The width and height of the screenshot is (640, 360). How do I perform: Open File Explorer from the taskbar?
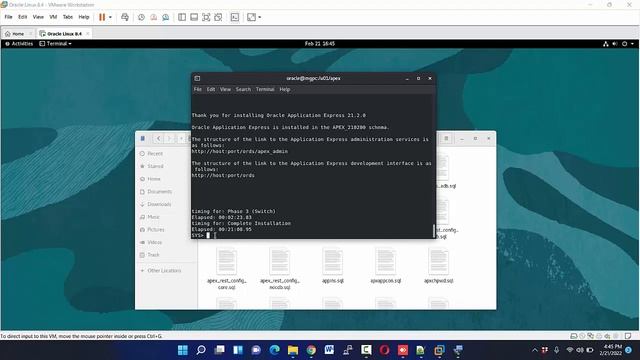click(x=293, y=350)
